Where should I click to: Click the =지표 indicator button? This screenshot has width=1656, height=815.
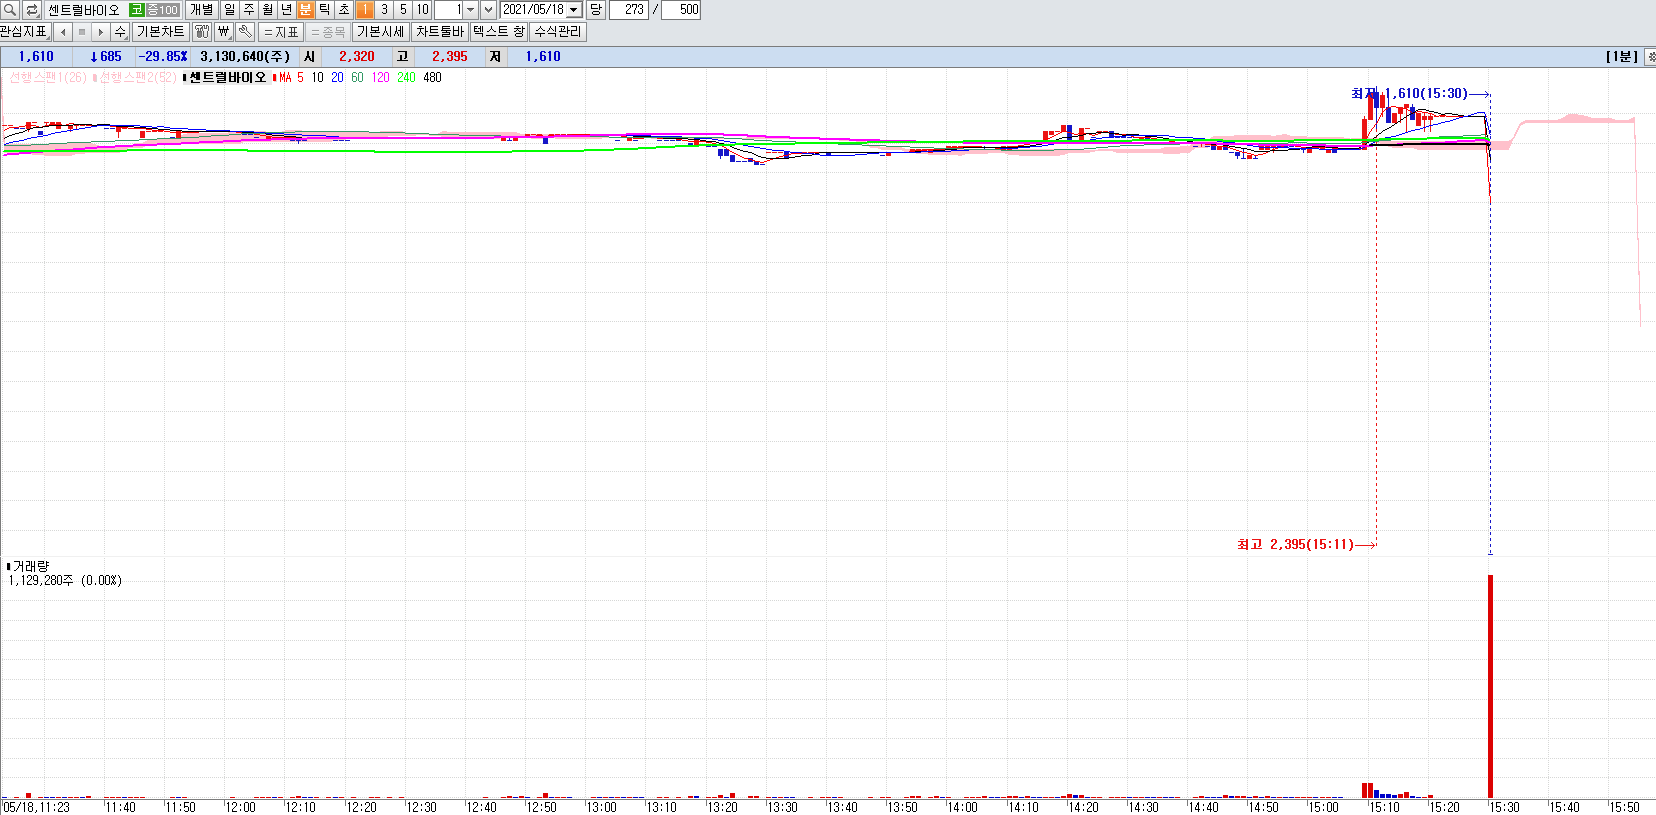pos(281,32)
